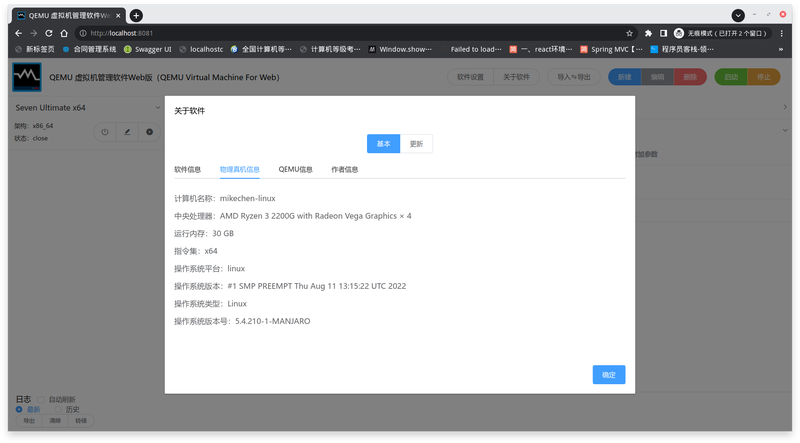This screenshot has height=443, width=800.
Task: Click the pencil edit icon for the VM
Action: pyautogui.click(x=127, y=132)
